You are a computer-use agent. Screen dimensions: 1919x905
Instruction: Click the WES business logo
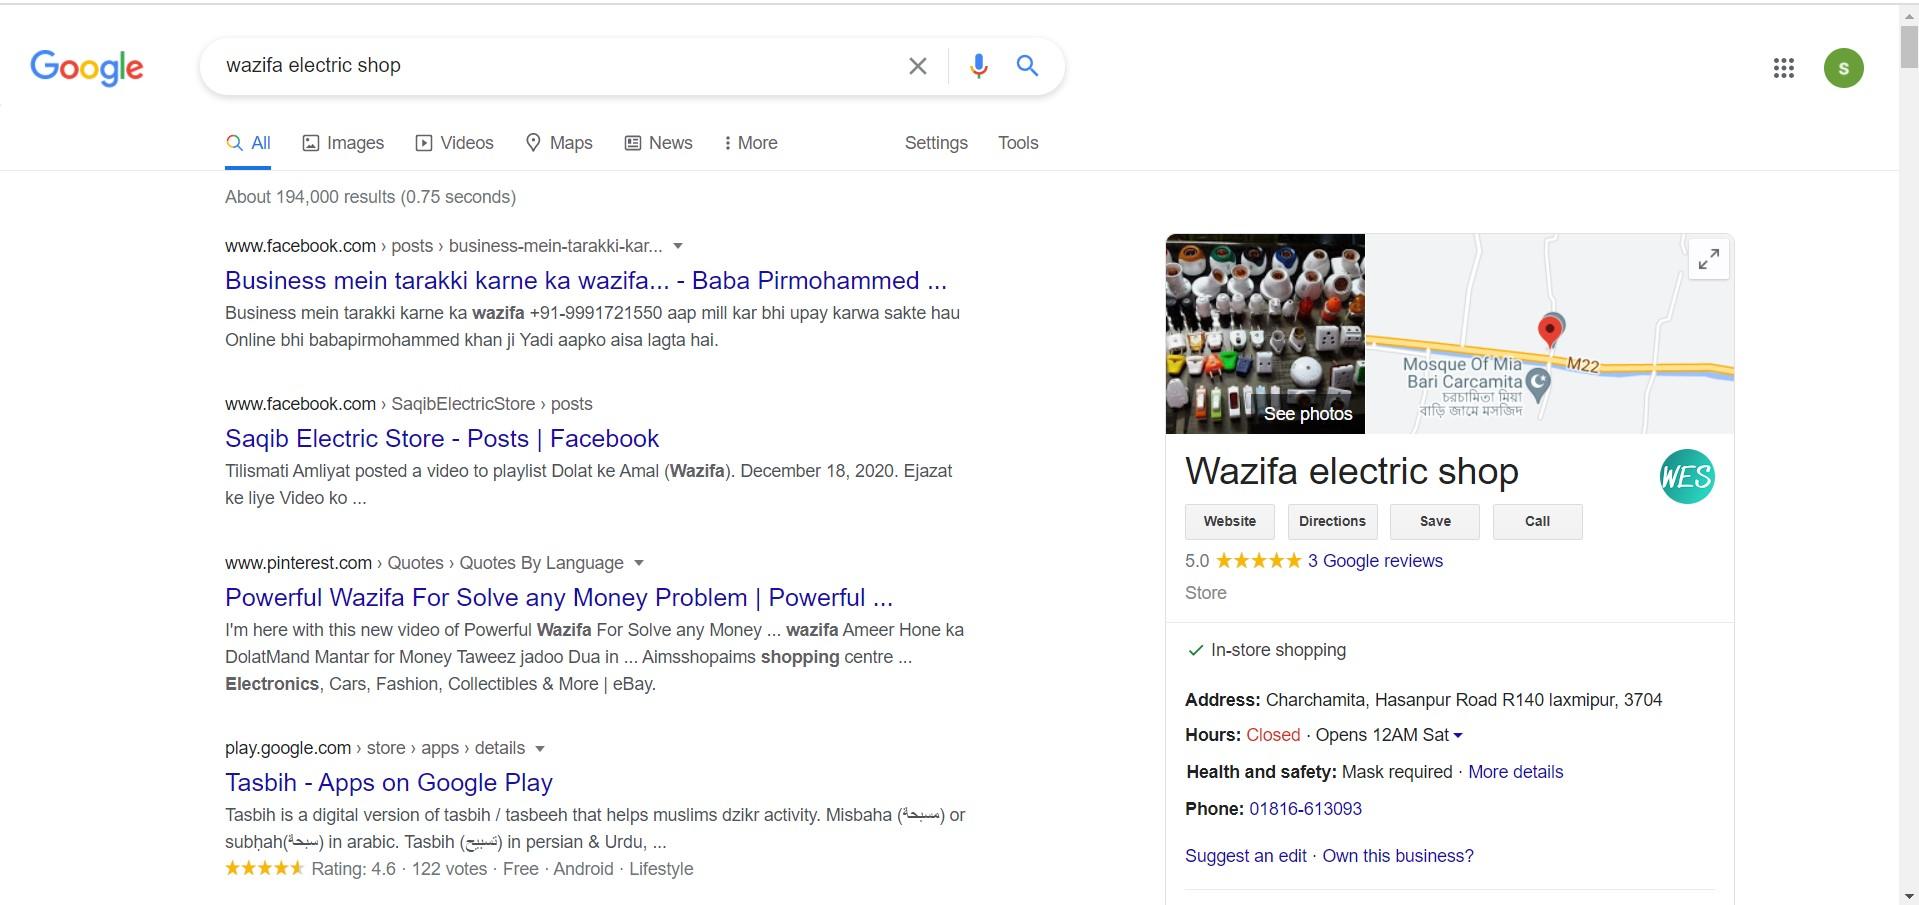(1686, 476)
